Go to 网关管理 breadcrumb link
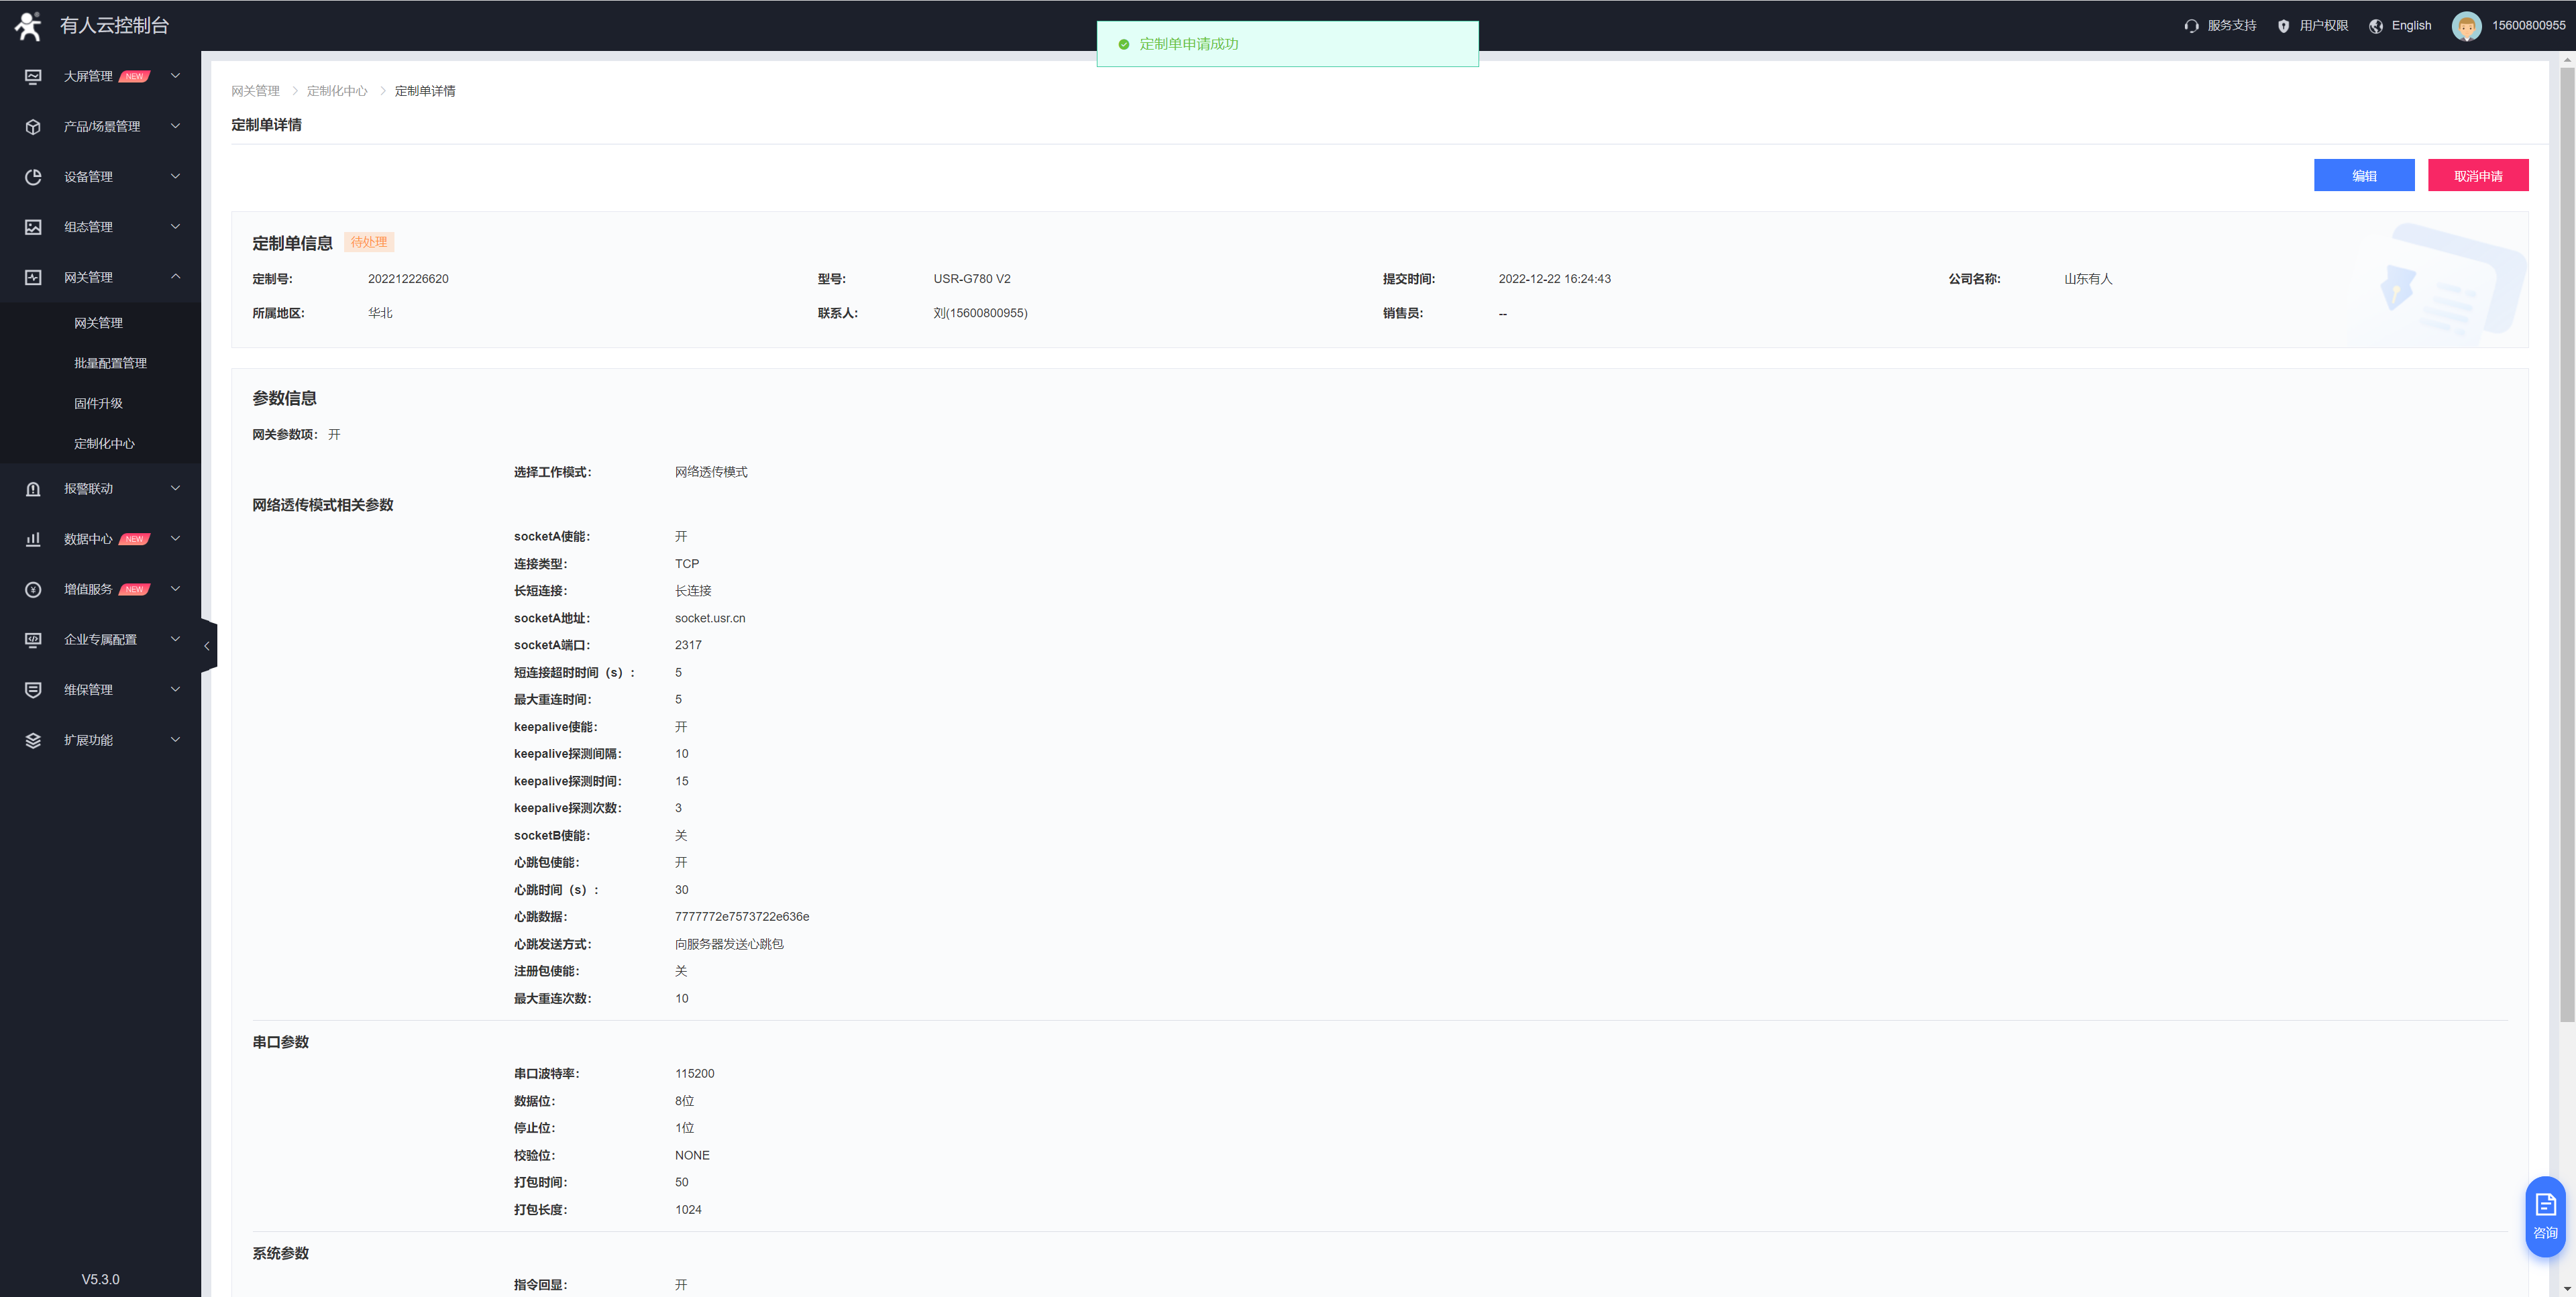This screenshot has height=1297, width=2576. 255,91
